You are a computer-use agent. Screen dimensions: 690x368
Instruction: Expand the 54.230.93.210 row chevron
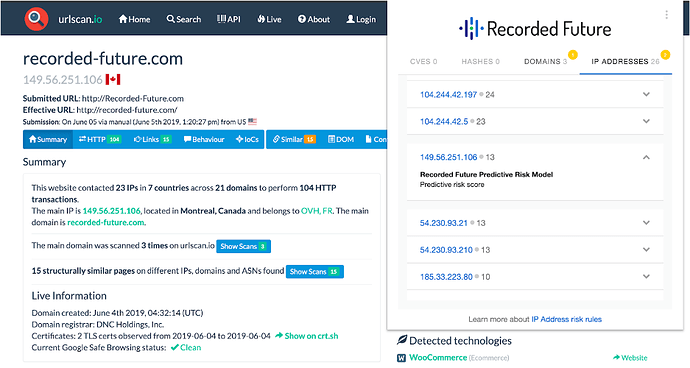pos(646,250)
